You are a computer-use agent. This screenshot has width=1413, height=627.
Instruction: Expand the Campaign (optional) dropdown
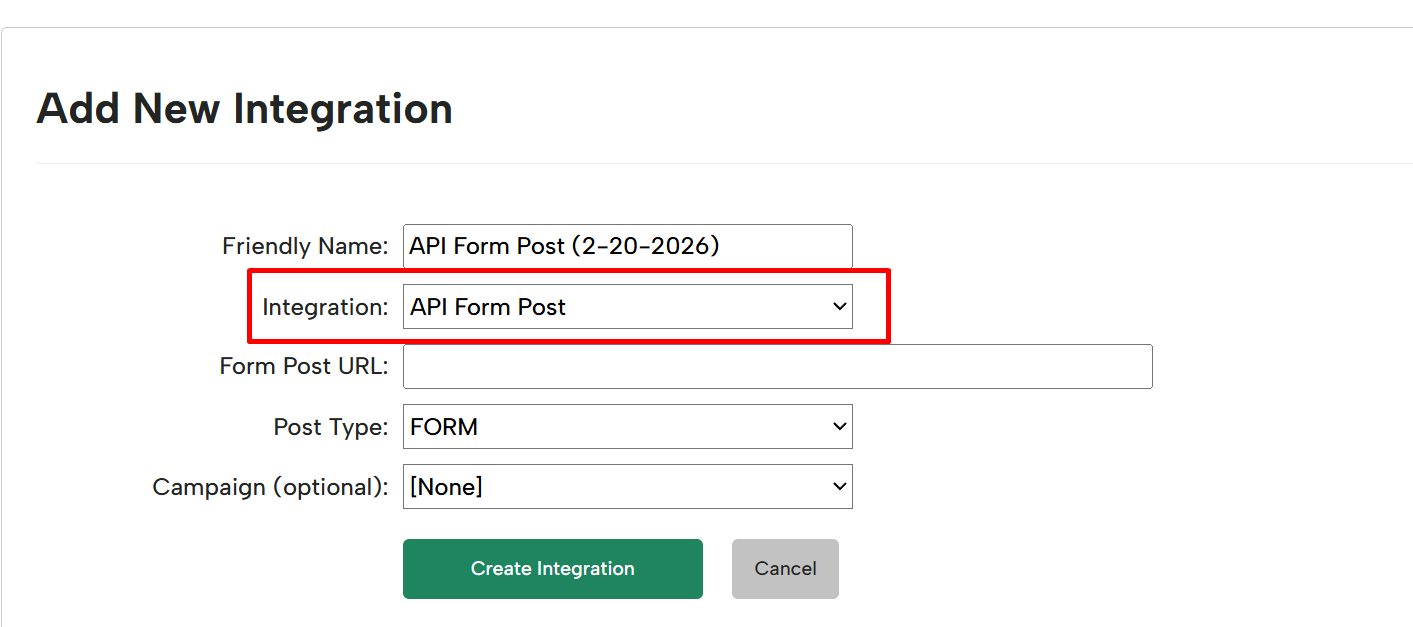pyautogui.click(x=627, y=487)
